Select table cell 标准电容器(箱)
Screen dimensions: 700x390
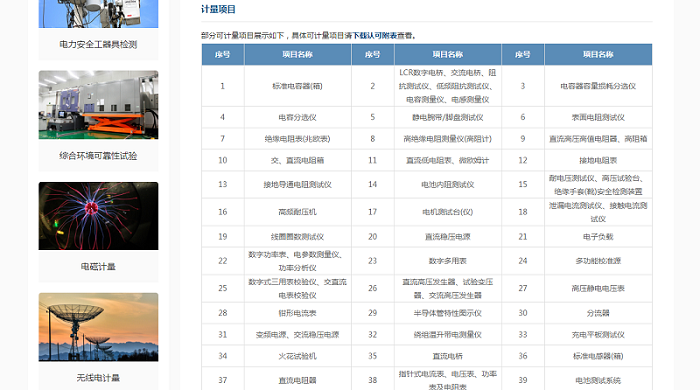click(x=298, y=86)
